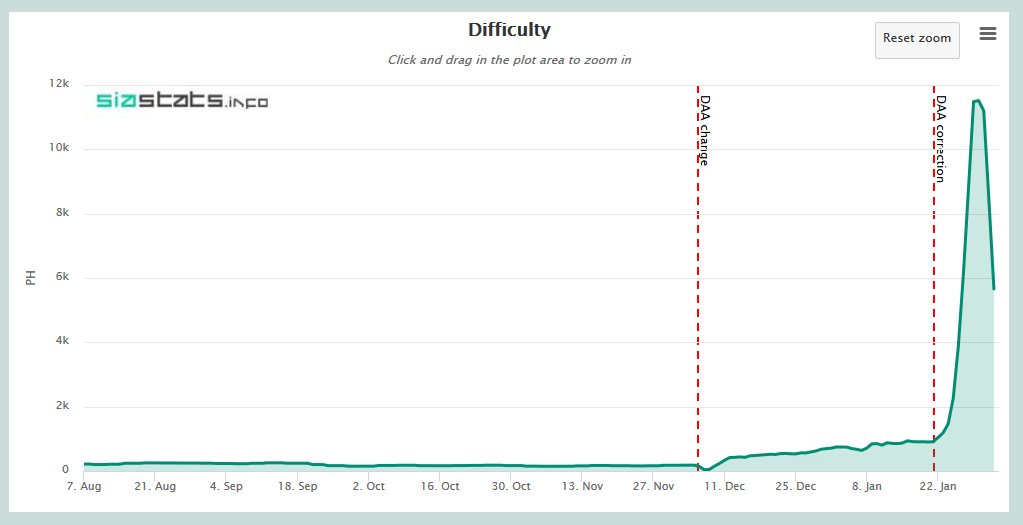This screenshot has width=1023, height=525.
Task: Click the Reset zoom button
Action: coord(917,40)
